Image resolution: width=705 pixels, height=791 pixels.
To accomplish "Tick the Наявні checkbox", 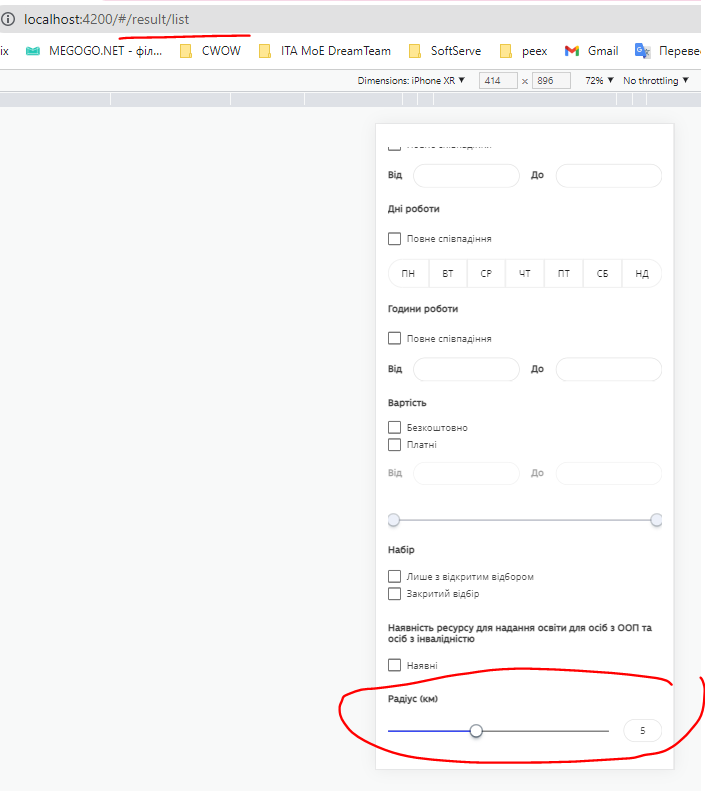I will pyautogui.click(x=394, y=665).
